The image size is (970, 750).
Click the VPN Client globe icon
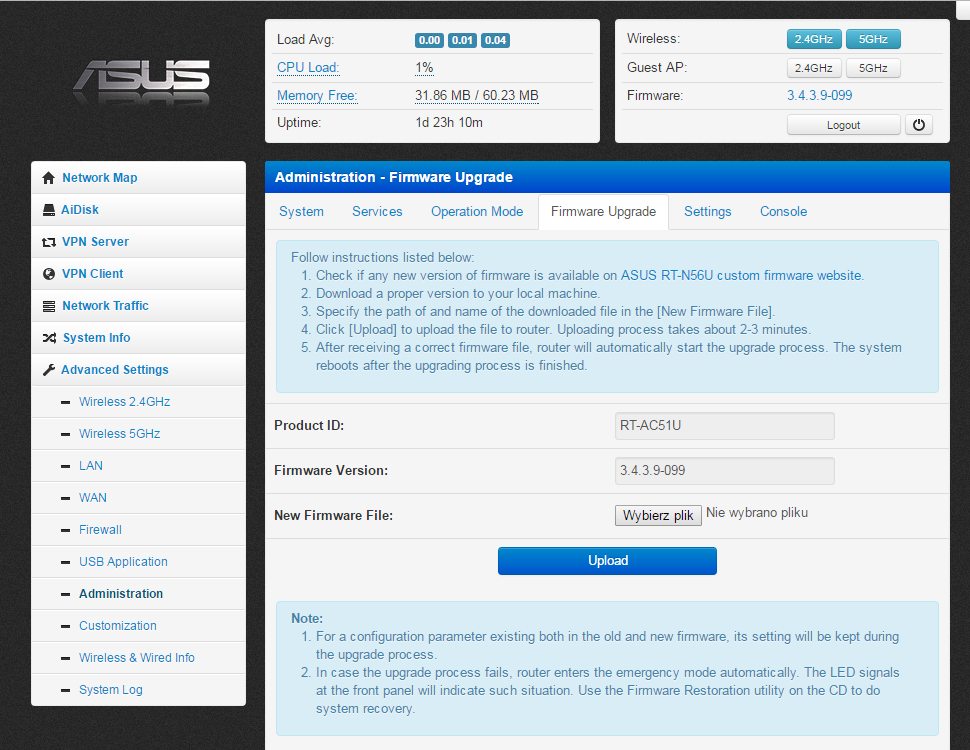coord(49,274)
